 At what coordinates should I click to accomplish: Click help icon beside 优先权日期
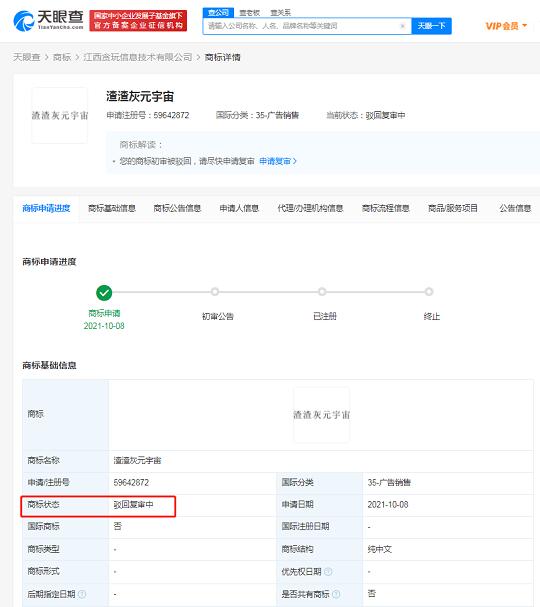coord(328,571)
